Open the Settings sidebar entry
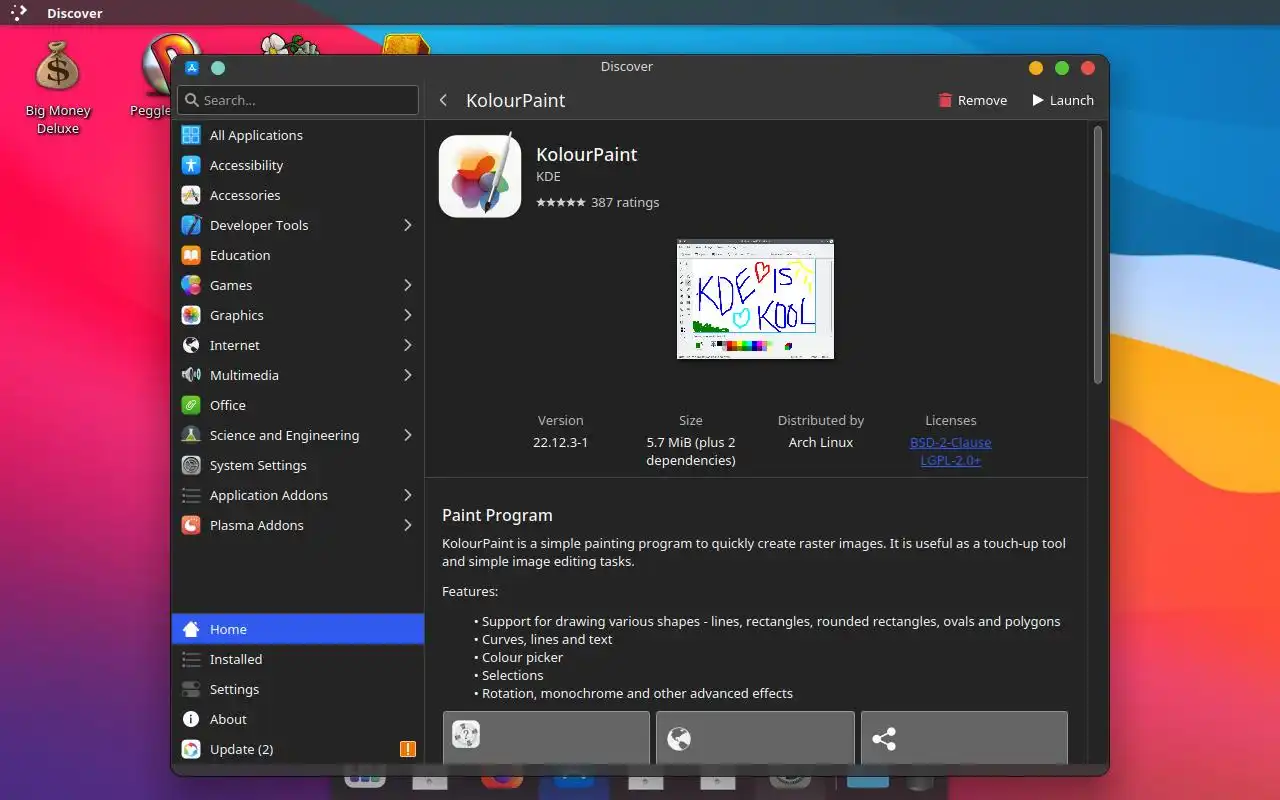 tap(298, 689)
